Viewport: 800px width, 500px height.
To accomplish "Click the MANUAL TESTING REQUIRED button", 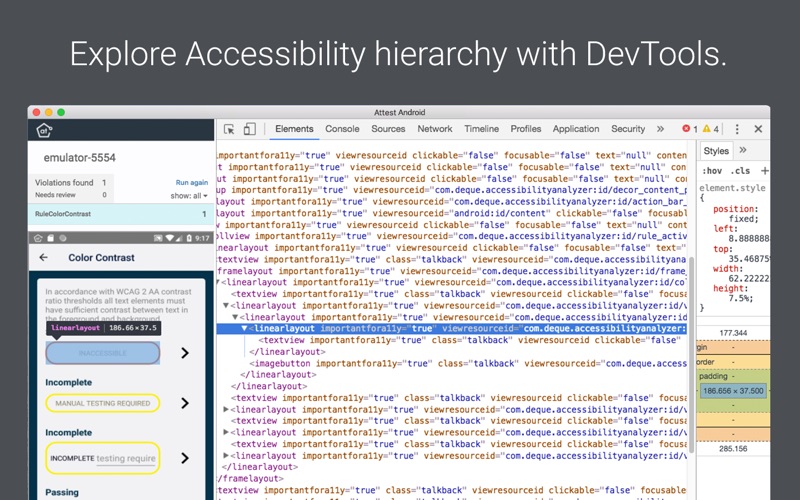I will (103, 403).
